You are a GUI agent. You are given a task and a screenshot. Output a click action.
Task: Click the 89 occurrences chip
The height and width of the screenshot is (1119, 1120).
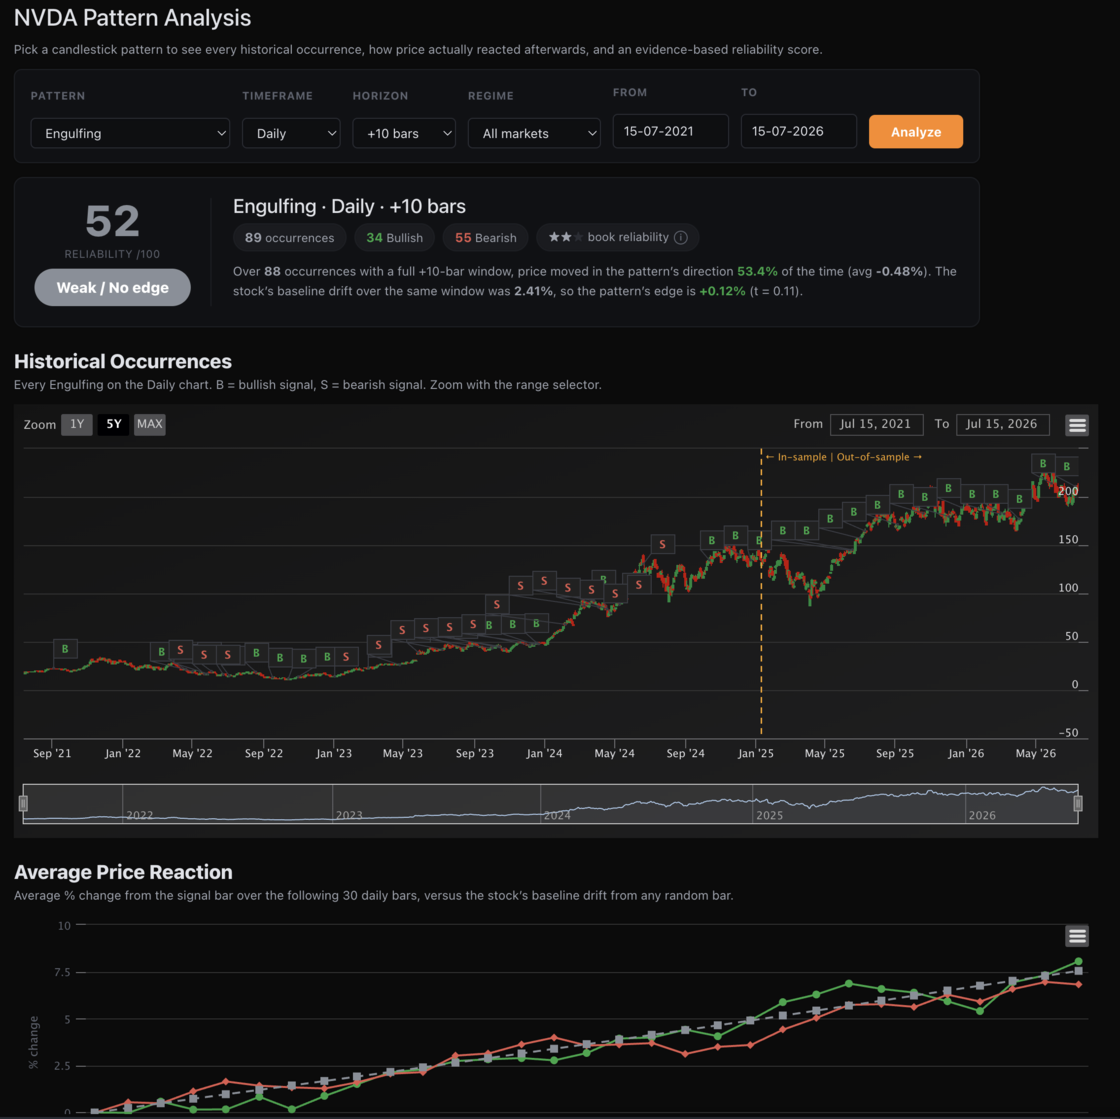coord(289,238)
